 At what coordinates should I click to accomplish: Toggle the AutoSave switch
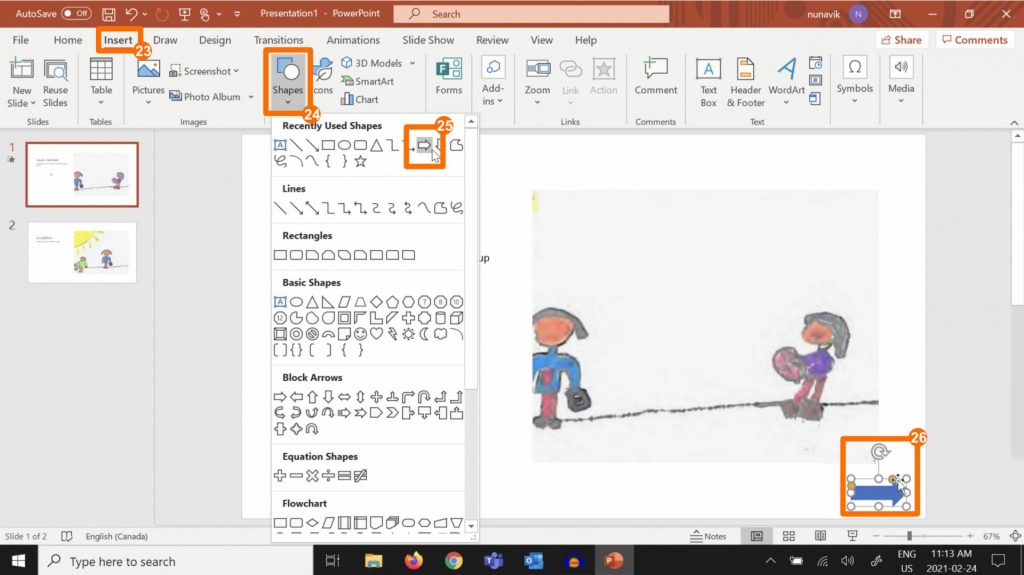(76, 14)
